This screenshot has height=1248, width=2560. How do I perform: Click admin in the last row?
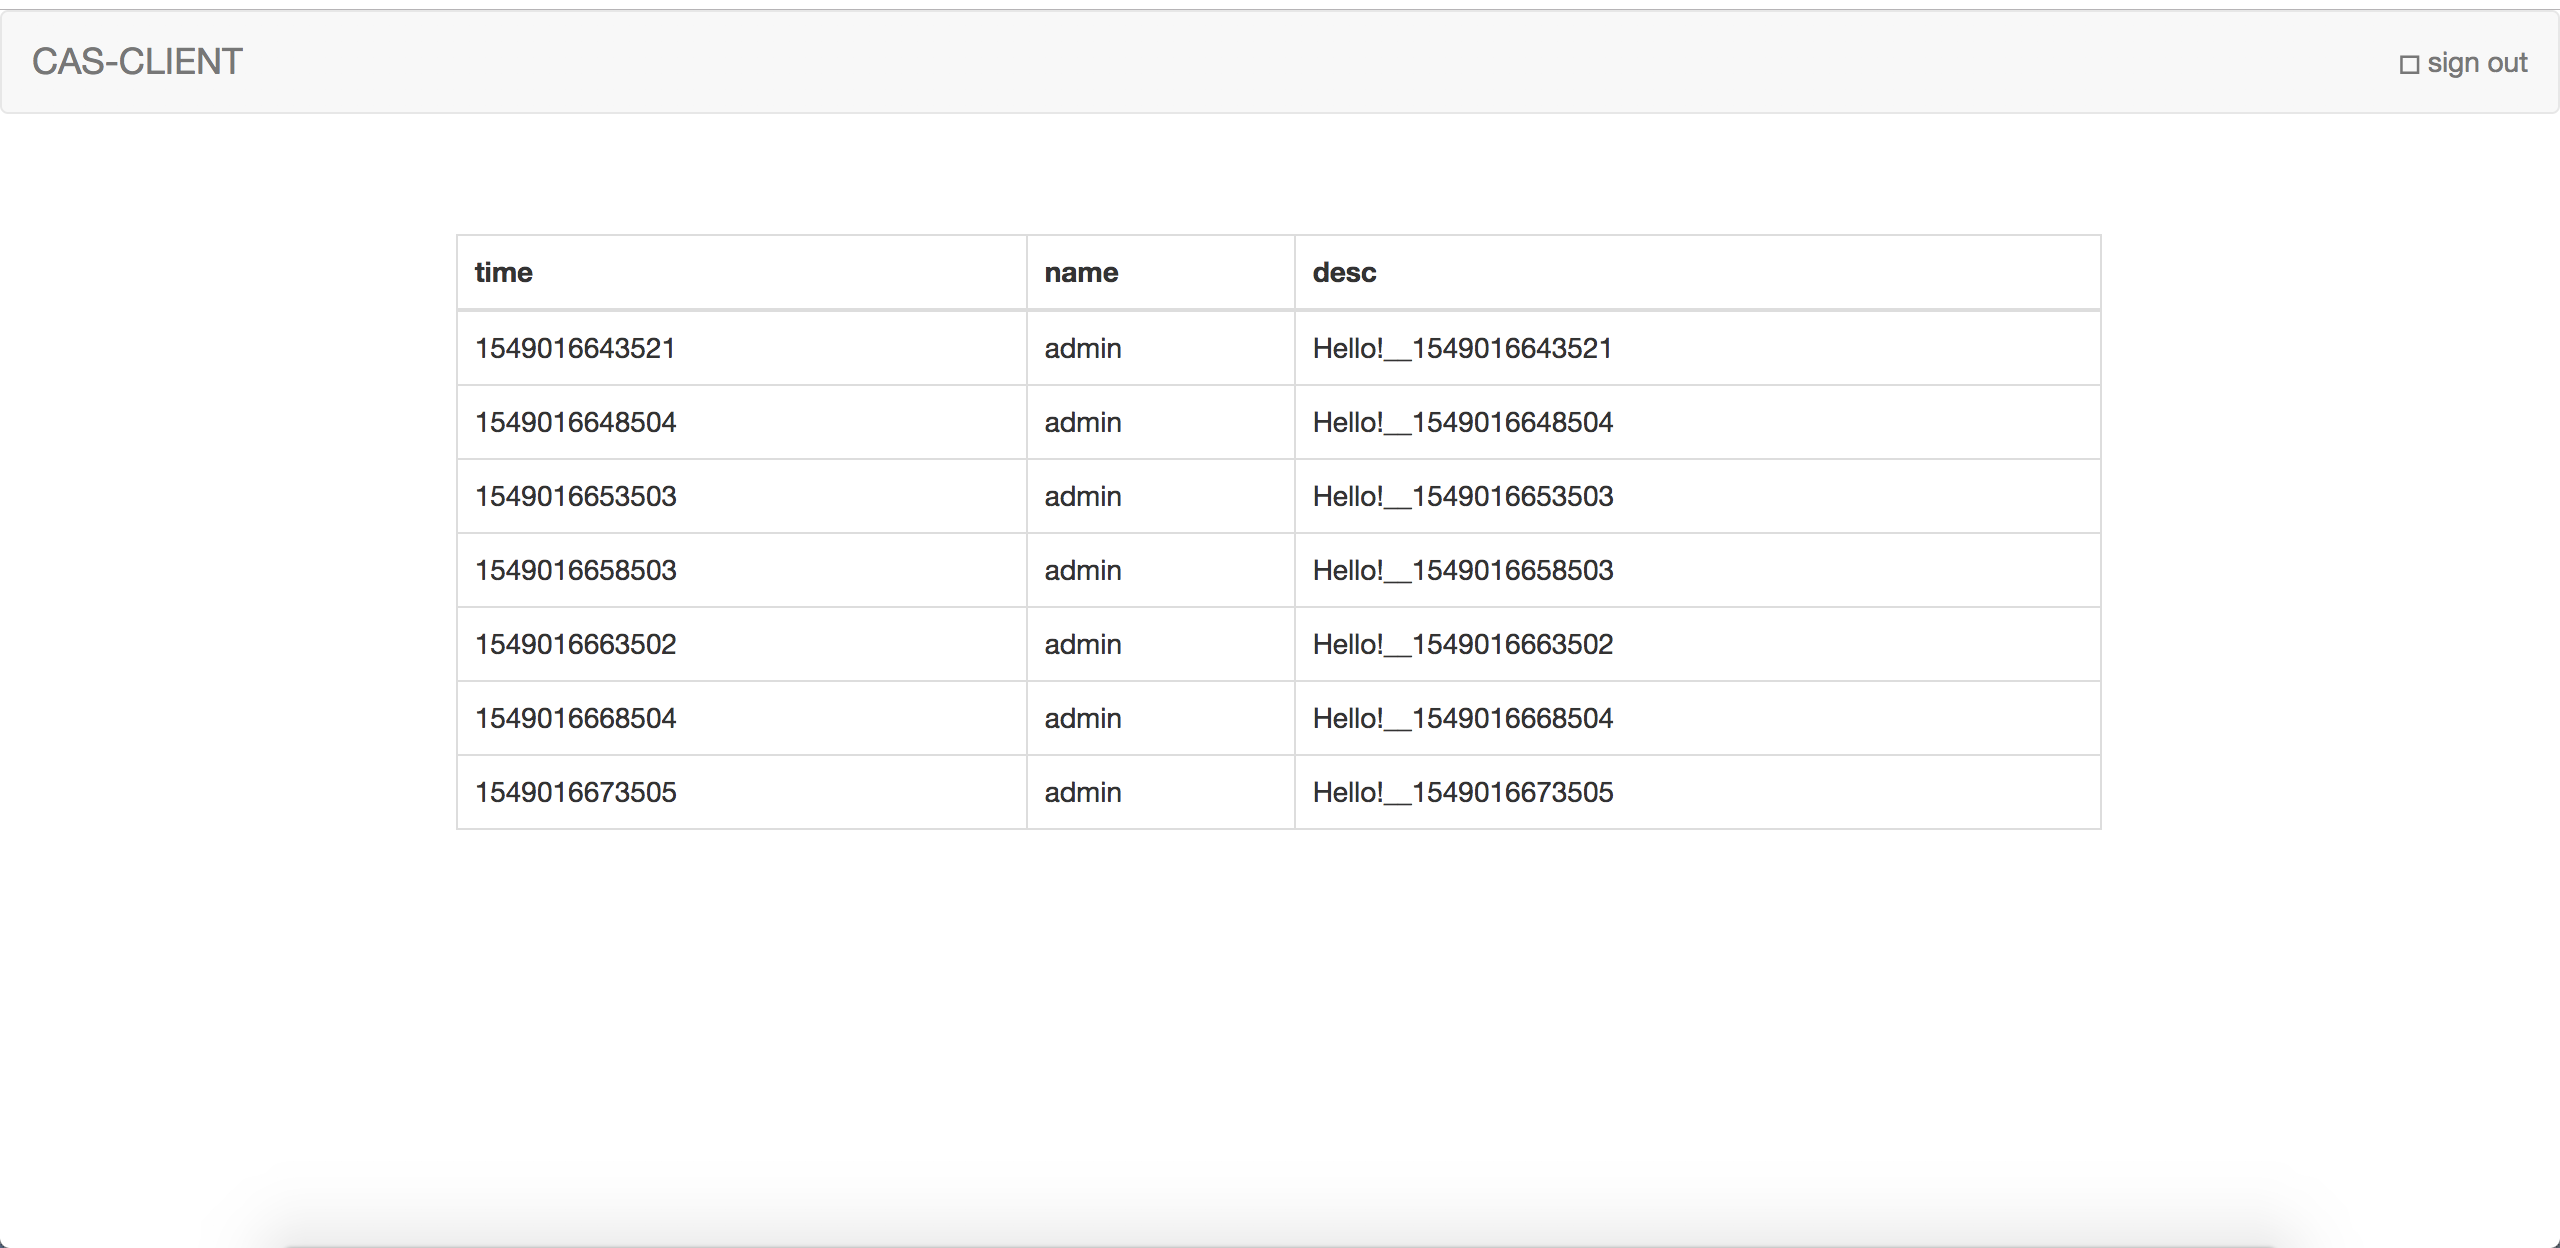coord(1083,792)
